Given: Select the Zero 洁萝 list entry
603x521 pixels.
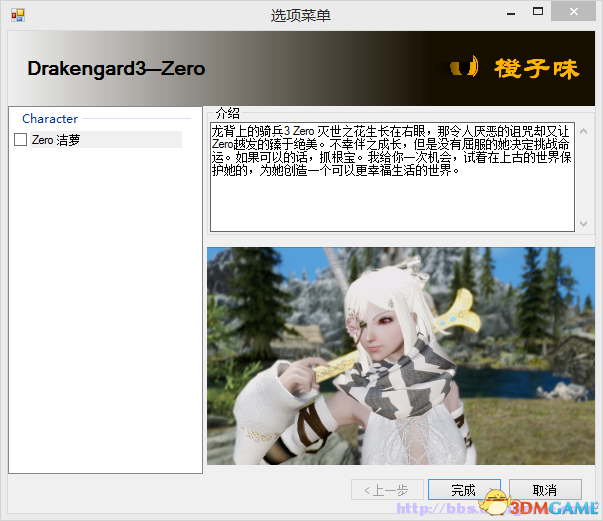Looking at the screenshot, I should [x=106, y=140].
